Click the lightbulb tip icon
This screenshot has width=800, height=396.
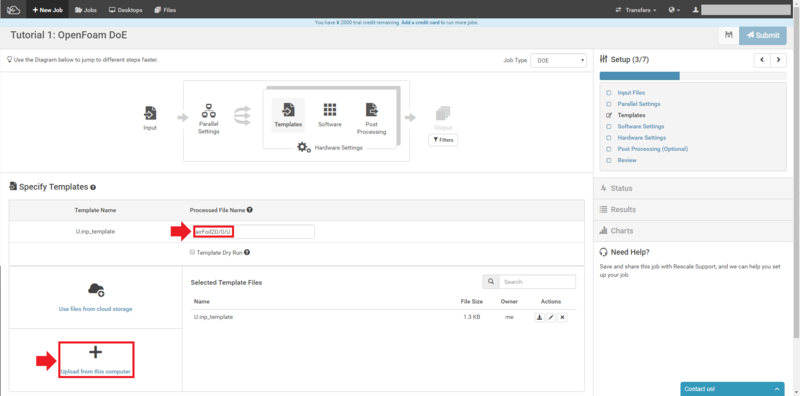pos(9,60)
